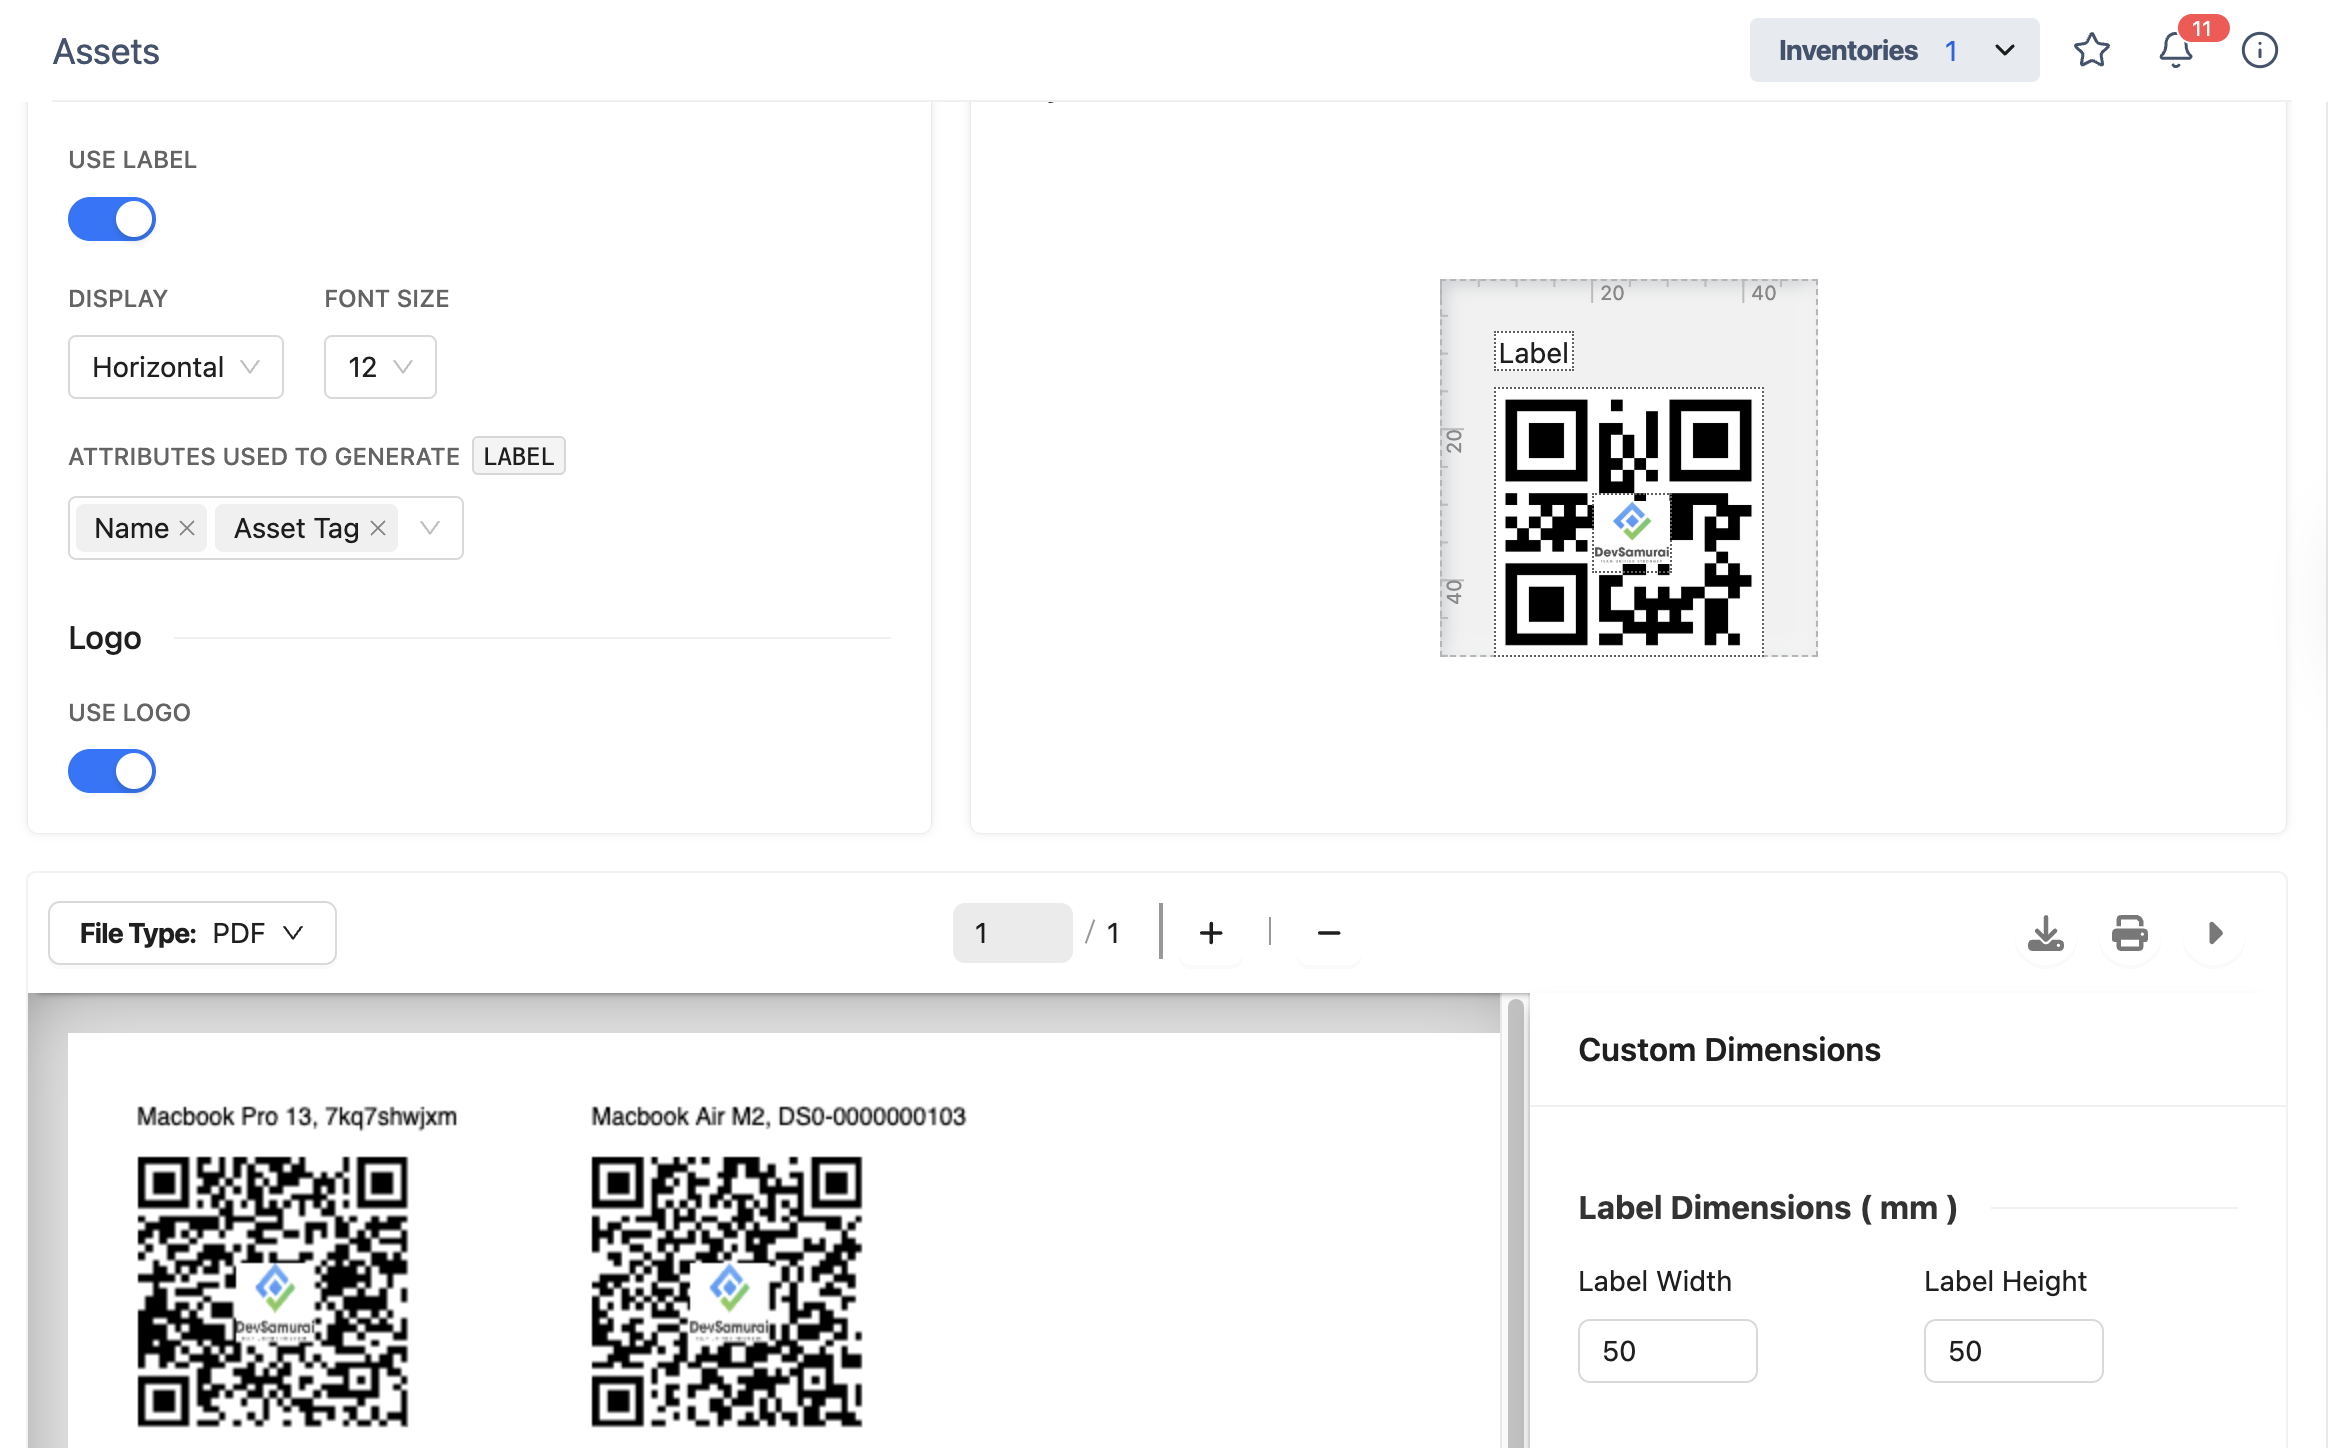Download the generated PDF file
This screenshot has height=1452, width=2328.
tap(2045, 933)
